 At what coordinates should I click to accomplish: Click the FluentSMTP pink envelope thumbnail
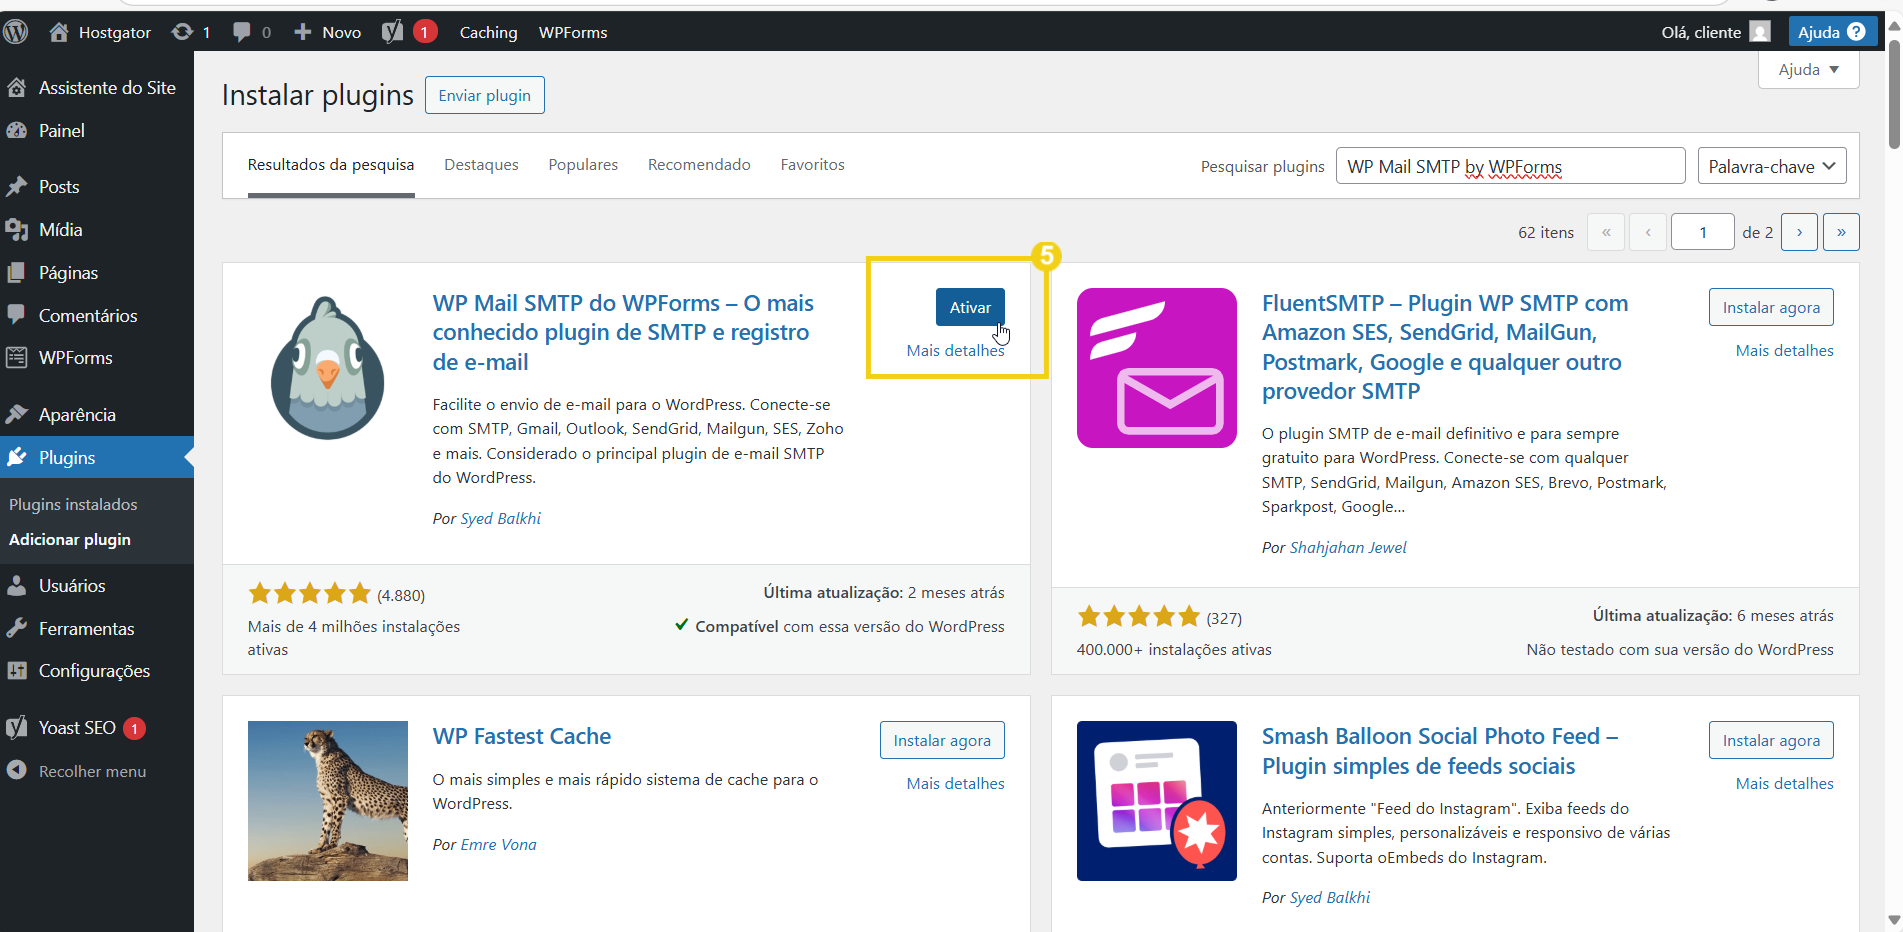(x=1157, y=368)
